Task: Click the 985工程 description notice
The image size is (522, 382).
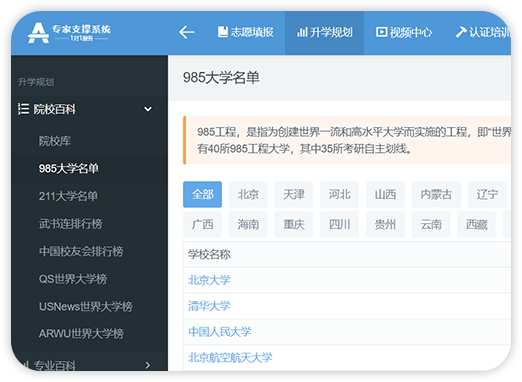Action: pos(347,140)
